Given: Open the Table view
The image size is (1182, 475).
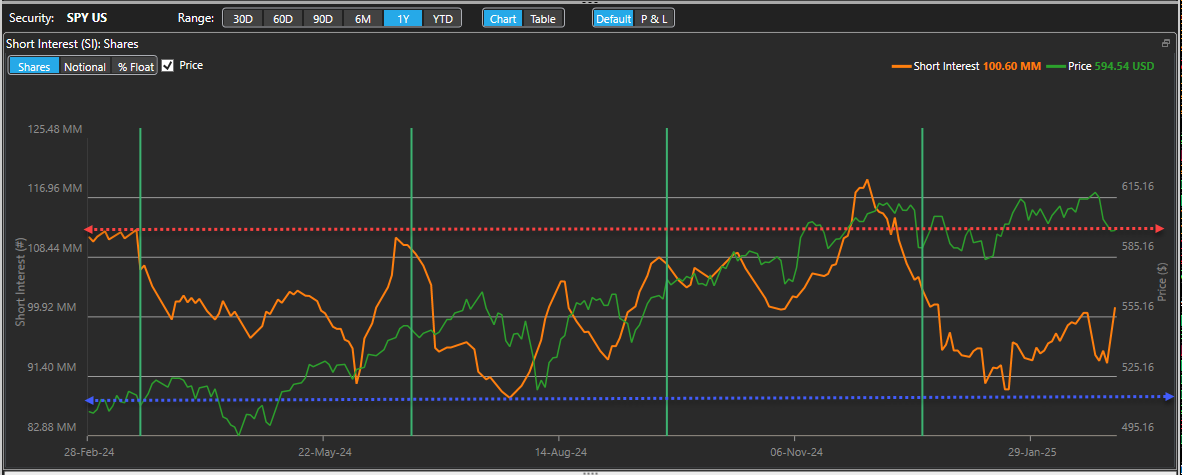Looking at the screenshot, I should tap(543, 19).
